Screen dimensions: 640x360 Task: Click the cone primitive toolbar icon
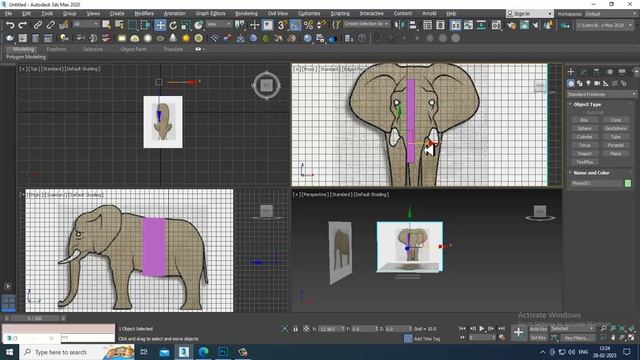pos(173,38)
